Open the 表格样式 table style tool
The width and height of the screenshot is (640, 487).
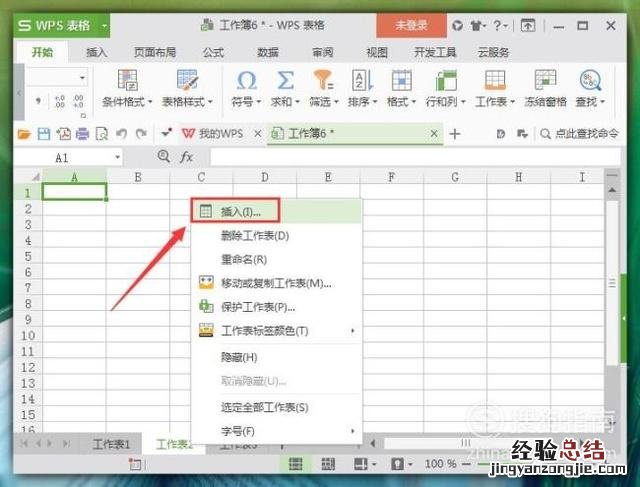click(x=187, y=82)
